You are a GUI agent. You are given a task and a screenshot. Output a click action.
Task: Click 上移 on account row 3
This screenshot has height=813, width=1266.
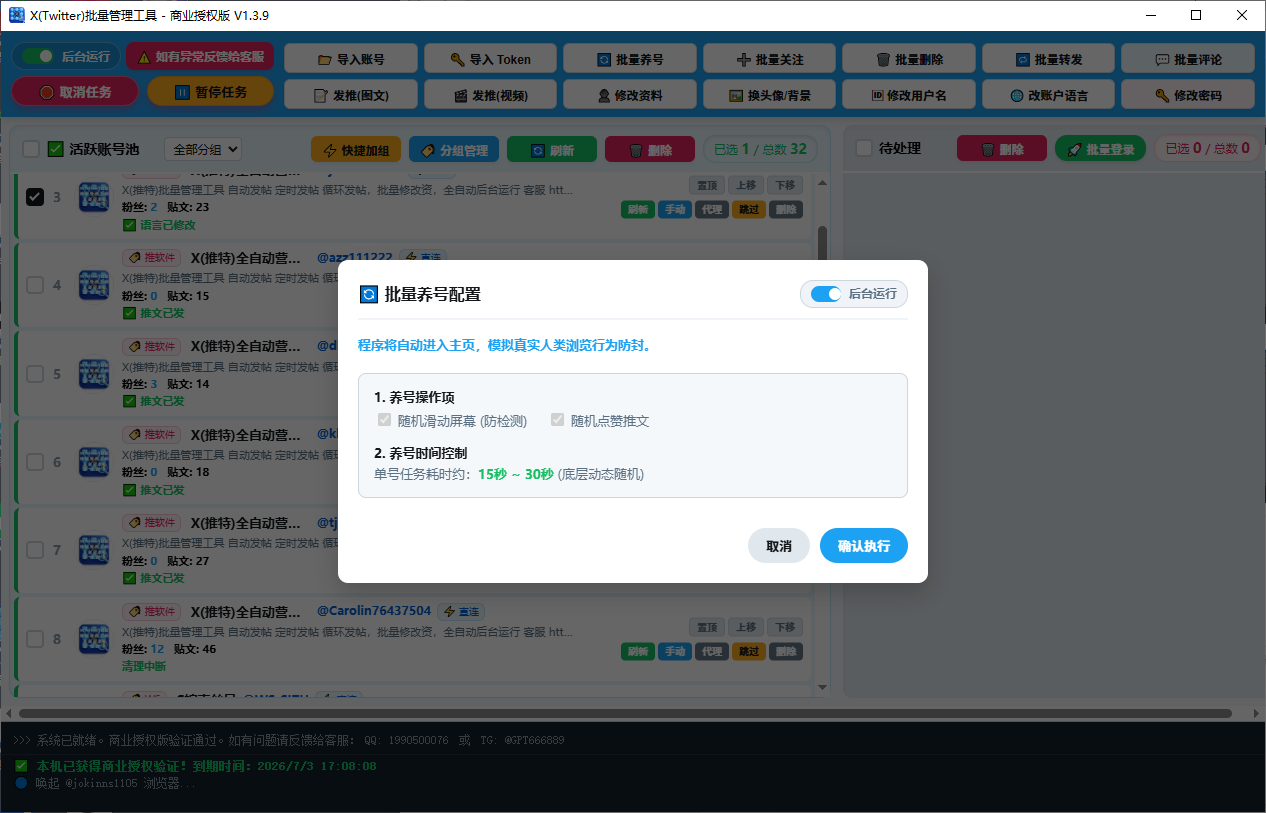coord(745,185)
